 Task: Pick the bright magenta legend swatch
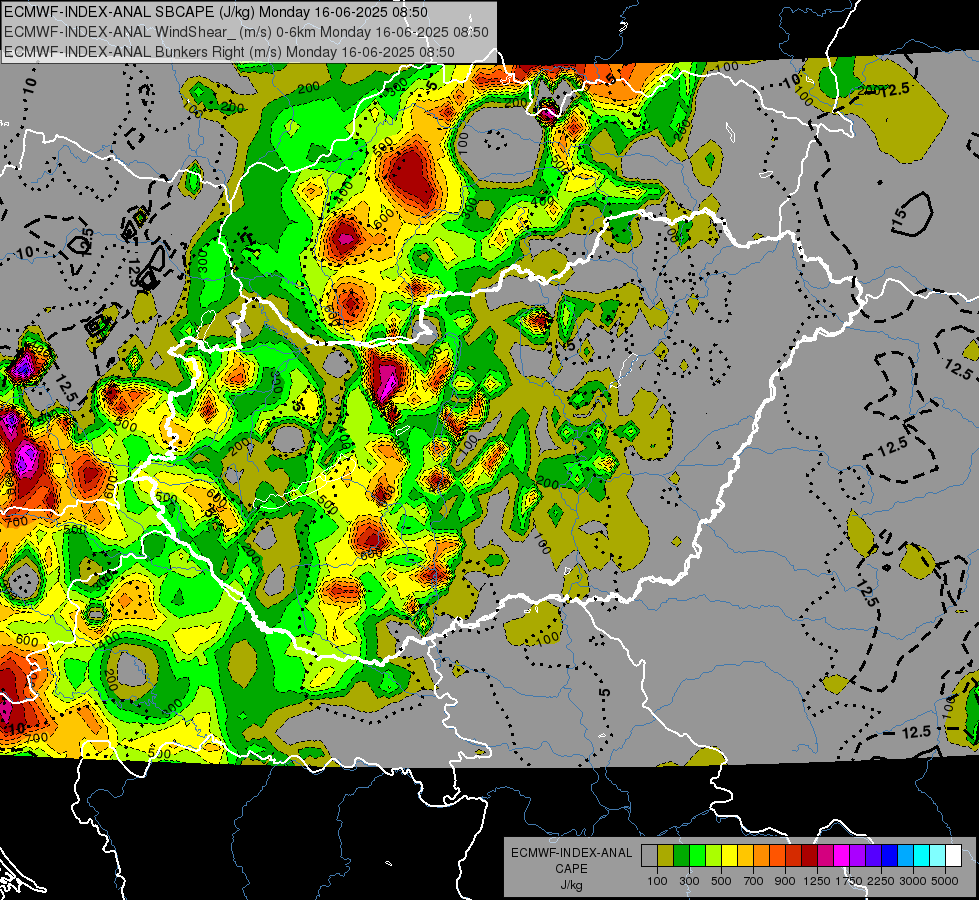click(x=842, y=856)
